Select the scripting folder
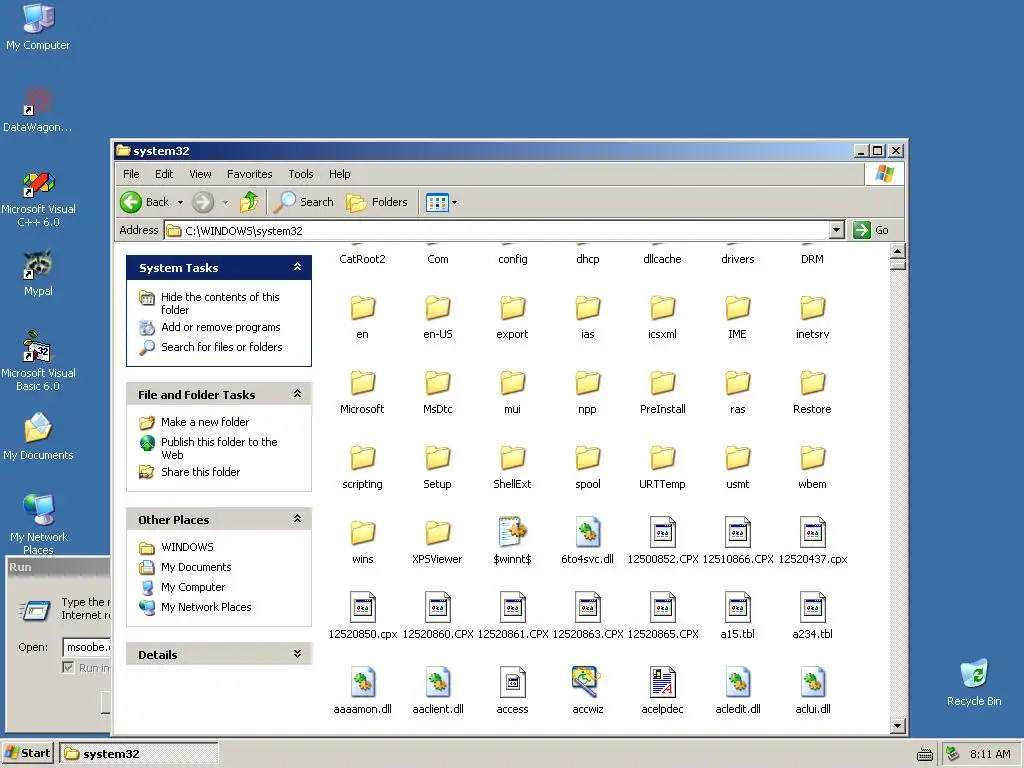 [362, 467]
